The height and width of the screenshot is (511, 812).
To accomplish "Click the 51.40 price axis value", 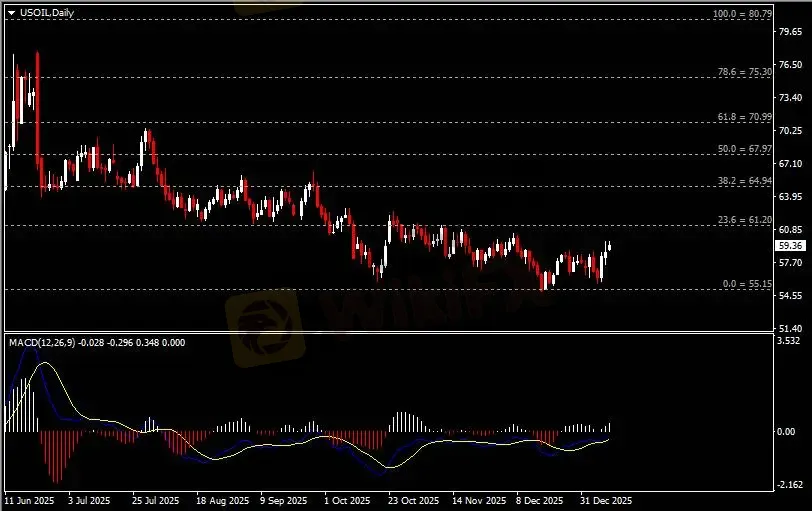I will point(790,328).
